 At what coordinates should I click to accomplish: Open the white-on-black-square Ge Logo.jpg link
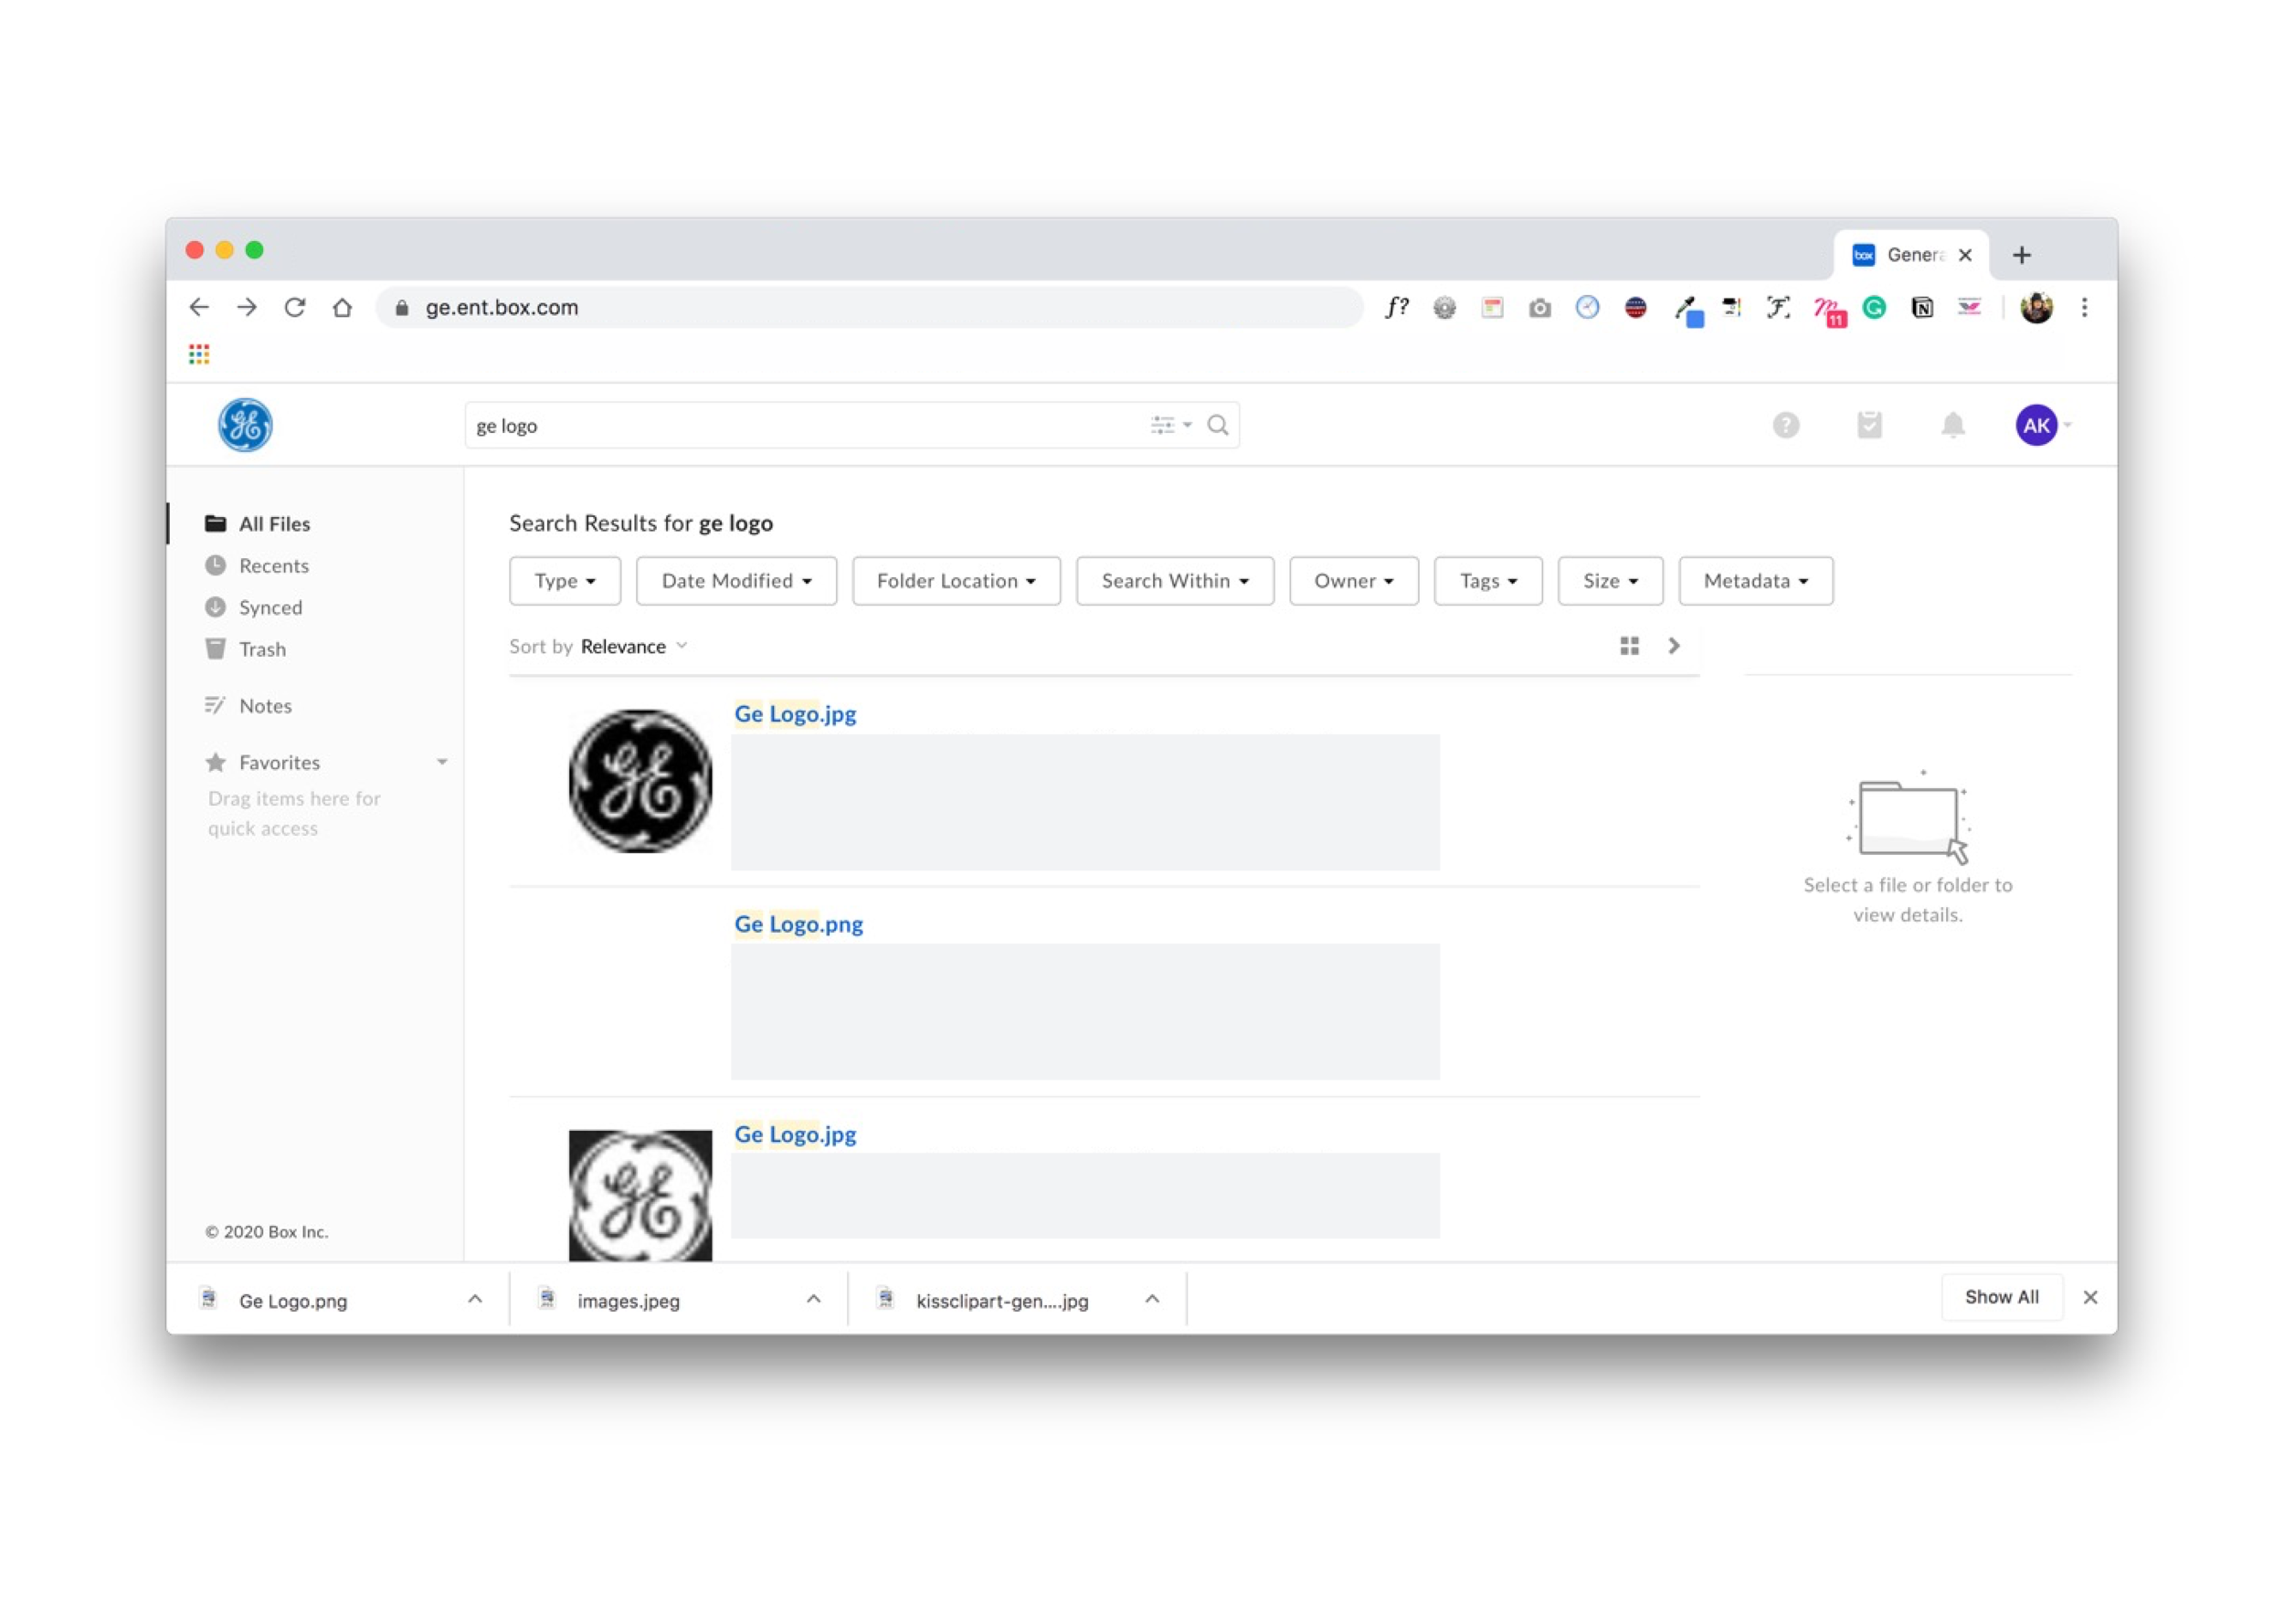pos(795,1134)
